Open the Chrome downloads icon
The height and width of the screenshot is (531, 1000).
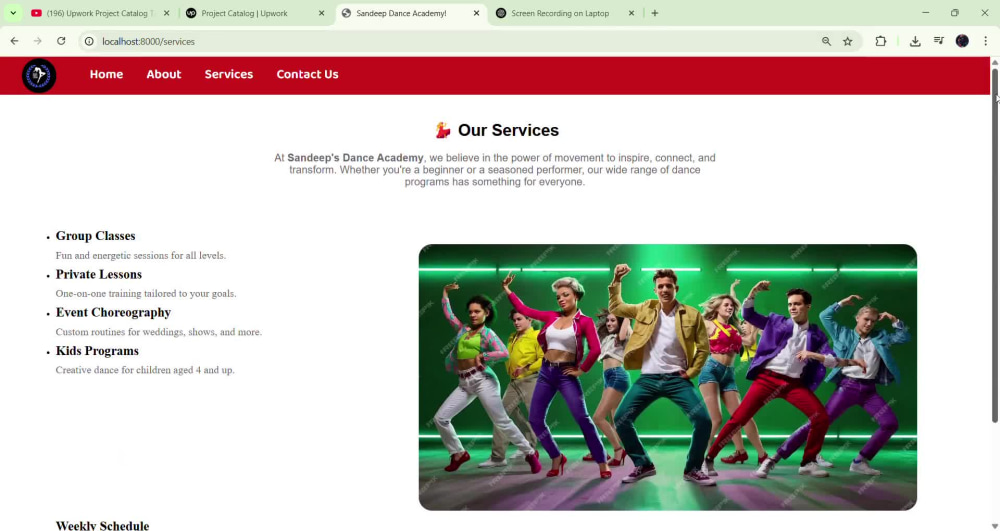pos(915,41)
